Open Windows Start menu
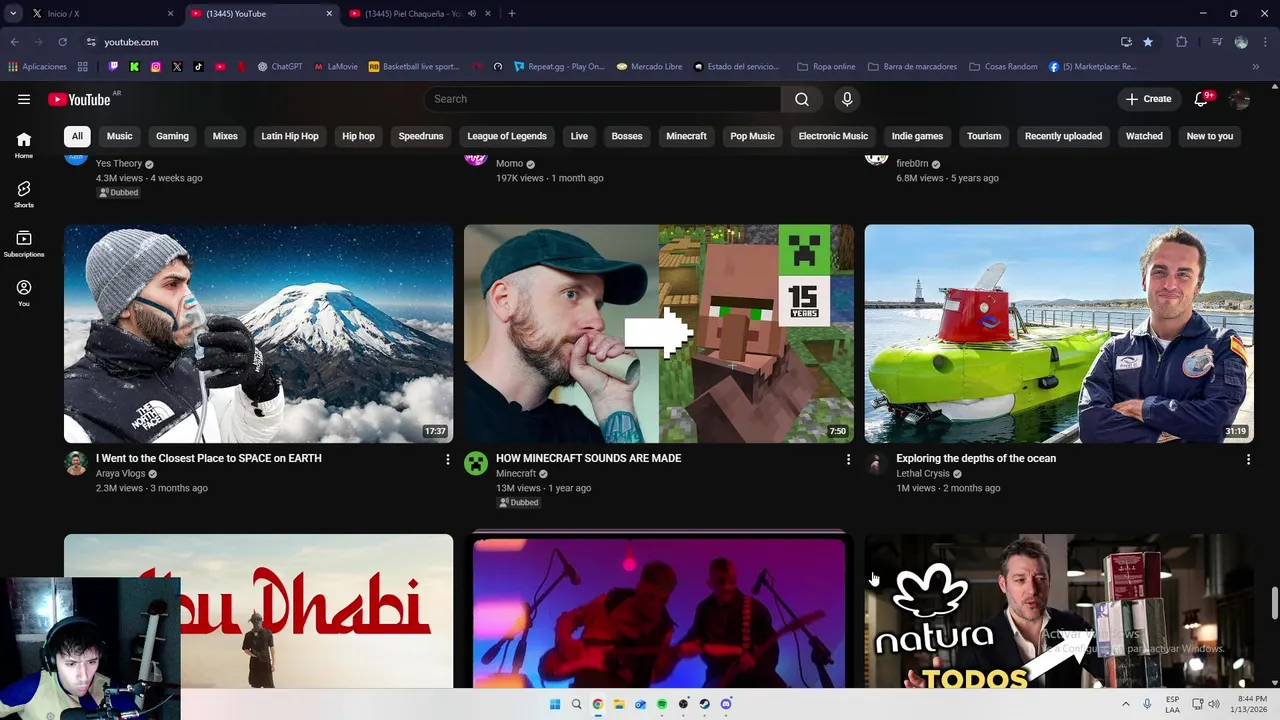This screenshot has width=1280, height=720. pyautogui.click(x=555, y=704)
